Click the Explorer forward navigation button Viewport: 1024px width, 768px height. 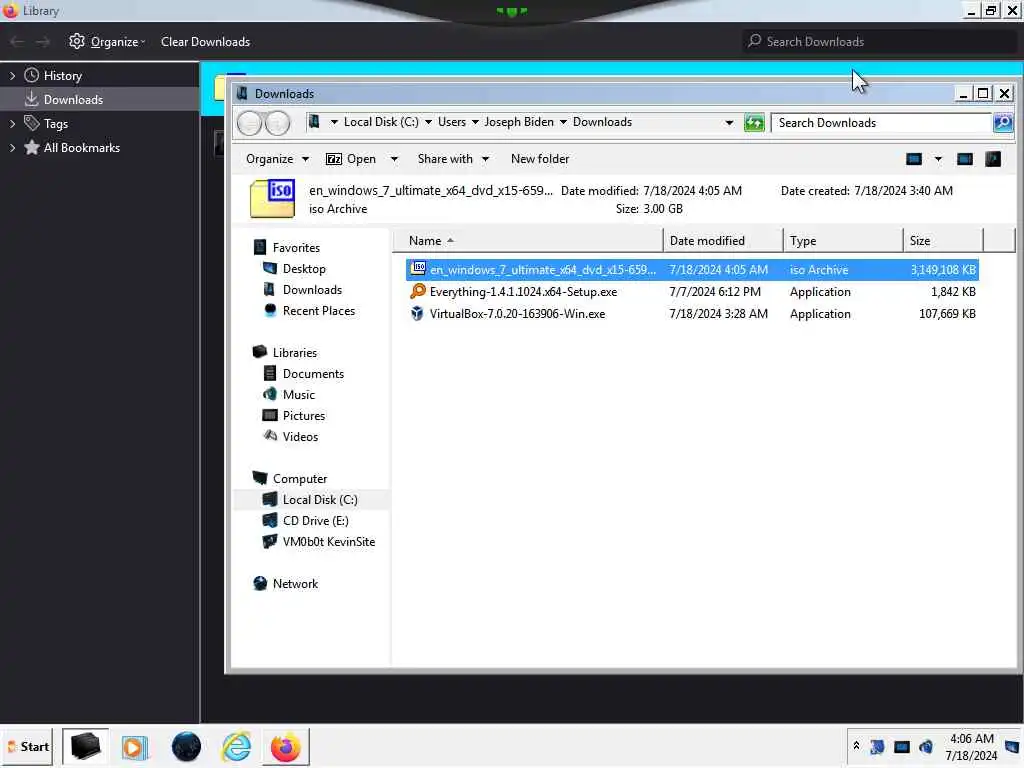[278, 123]
